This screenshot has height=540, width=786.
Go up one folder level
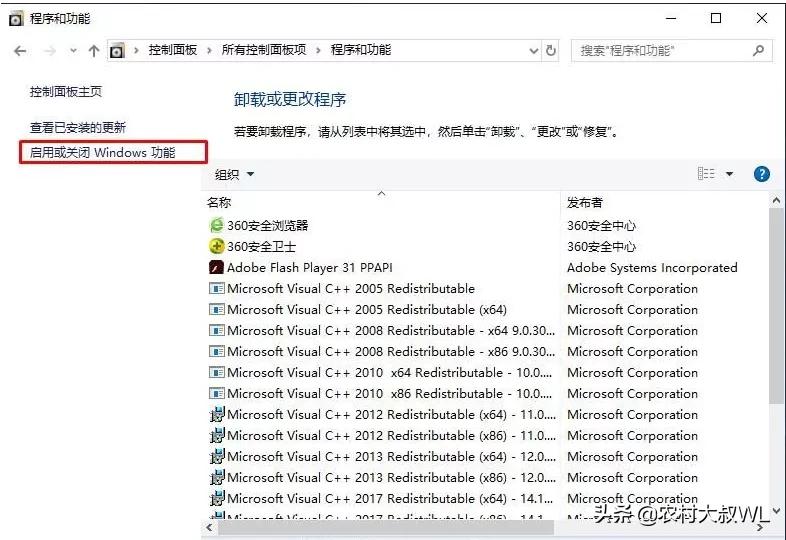click(x=94, y=51)
